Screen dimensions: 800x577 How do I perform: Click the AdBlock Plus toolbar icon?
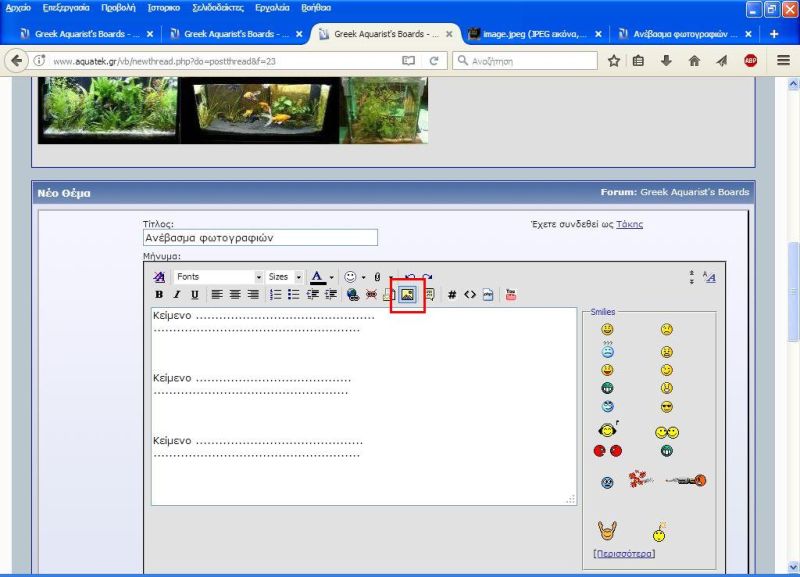[750, 61]
